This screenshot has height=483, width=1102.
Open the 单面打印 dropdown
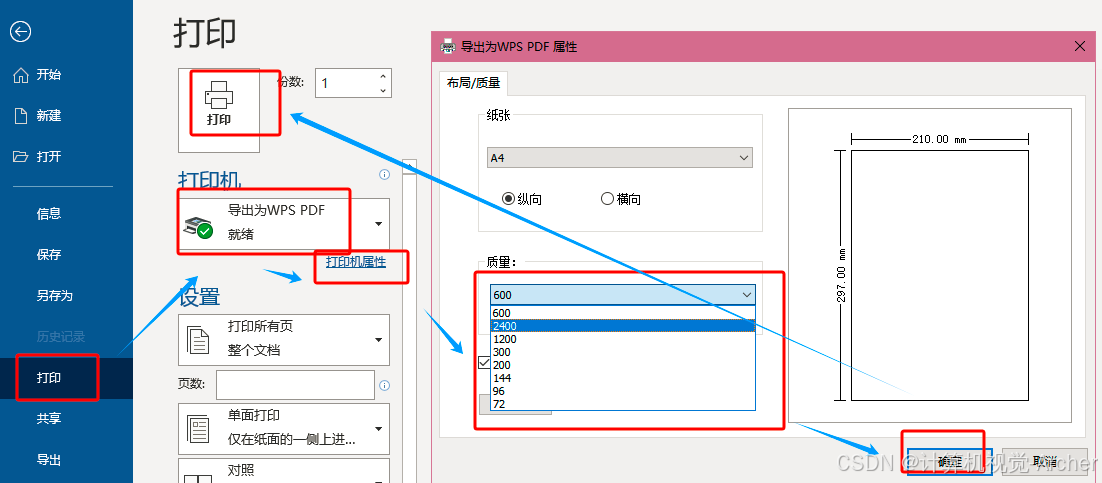pos(284,428)
